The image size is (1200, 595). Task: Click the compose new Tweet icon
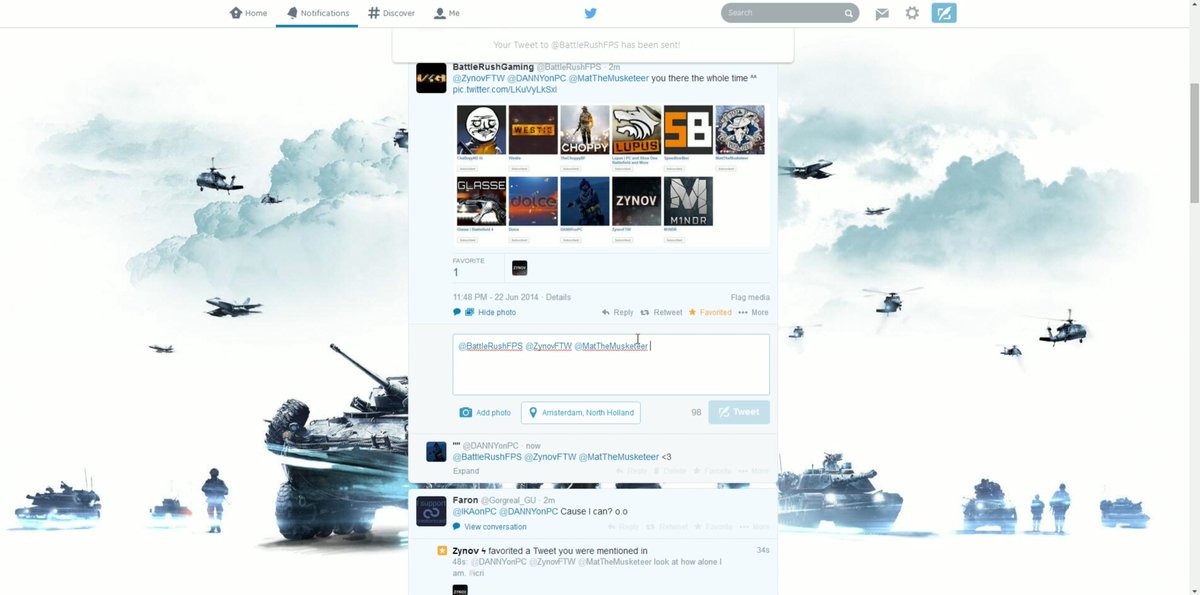pyautogui.click(x=943, y=13)
